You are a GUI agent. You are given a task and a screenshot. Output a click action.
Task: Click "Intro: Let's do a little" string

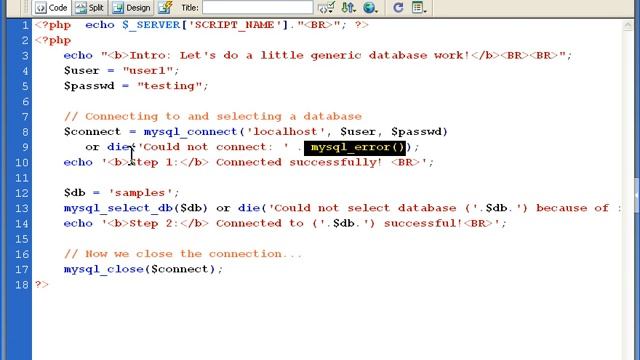click(216, 56)
